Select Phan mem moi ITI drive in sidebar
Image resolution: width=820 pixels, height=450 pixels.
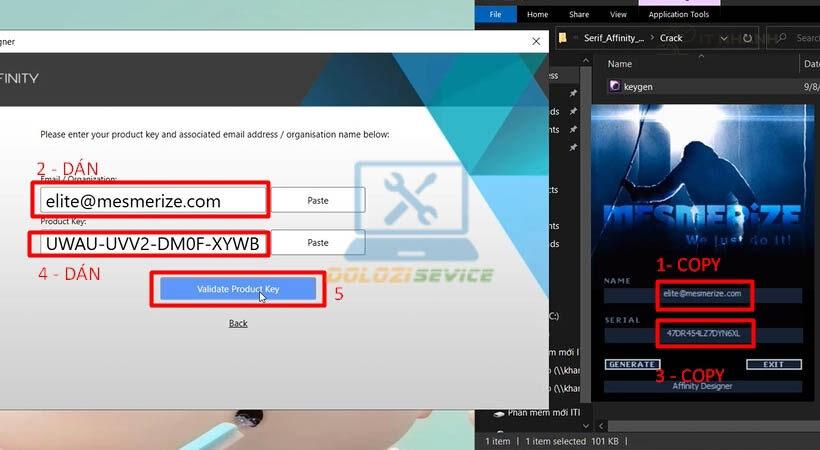(543, 413)
